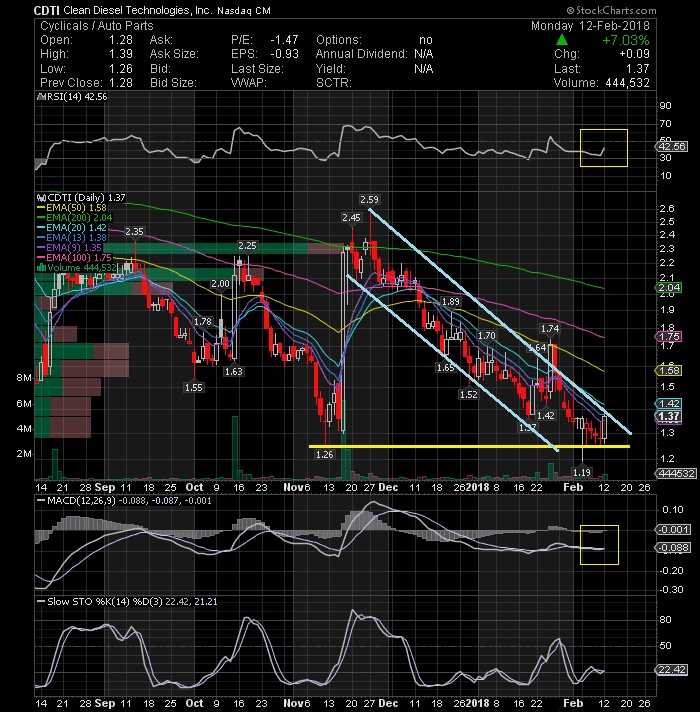Click the RSI current value tag 42.56

[x=671, y=147]
